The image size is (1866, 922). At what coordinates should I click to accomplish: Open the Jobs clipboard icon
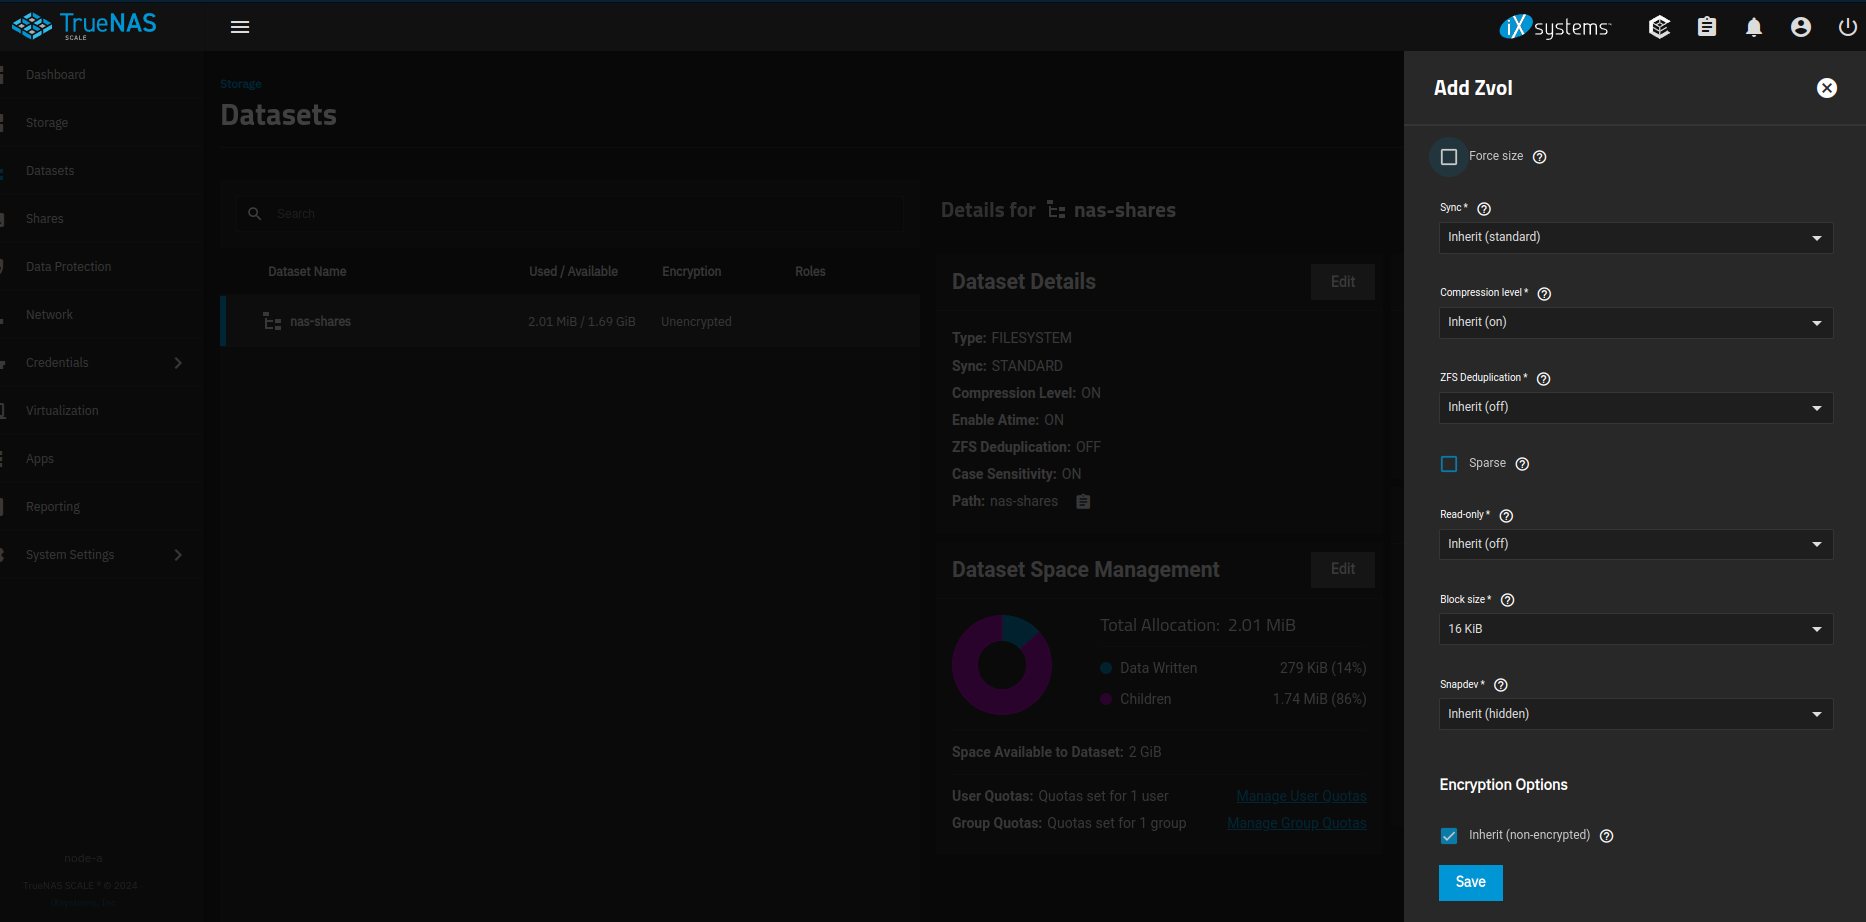(x=1707, y=27)
